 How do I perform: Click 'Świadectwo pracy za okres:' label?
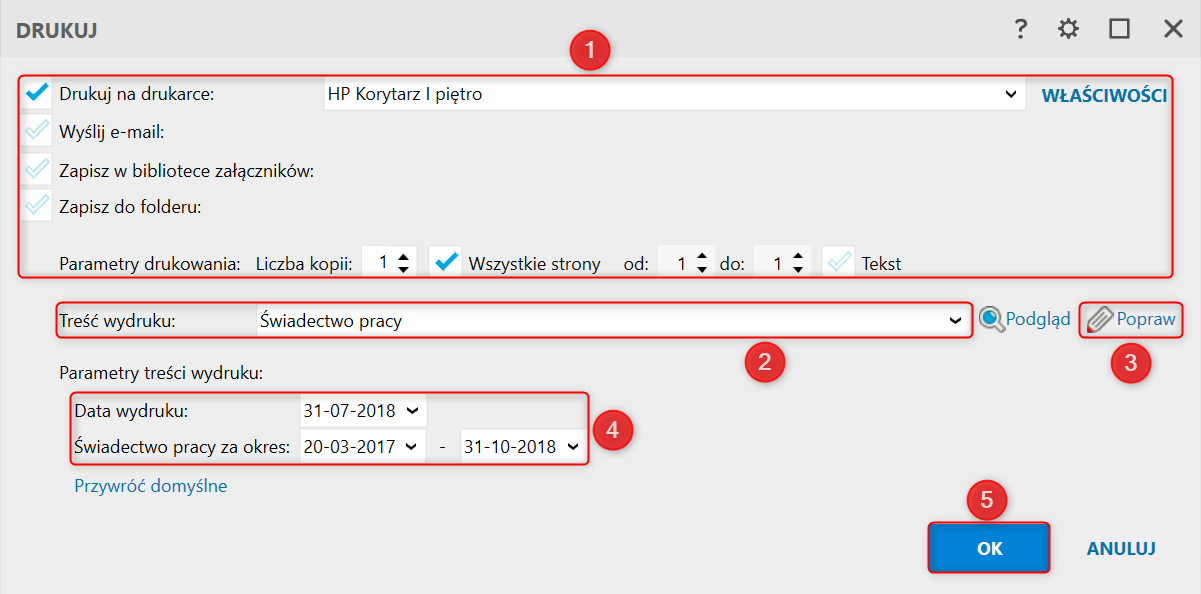(x=182, y=447)
